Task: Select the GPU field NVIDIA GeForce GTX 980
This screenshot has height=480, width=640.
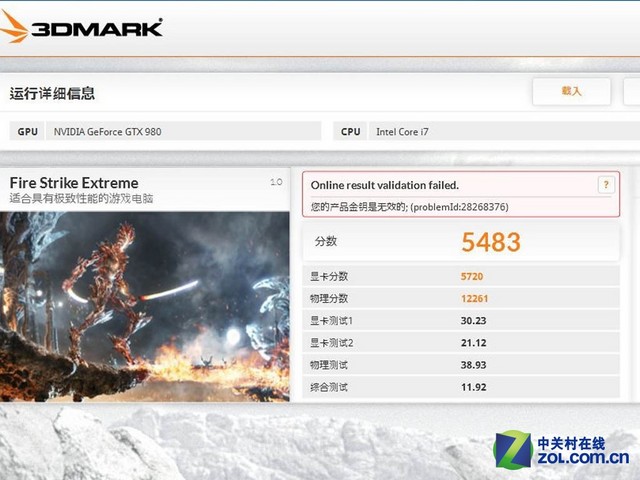Action: (x=183, y=131)
